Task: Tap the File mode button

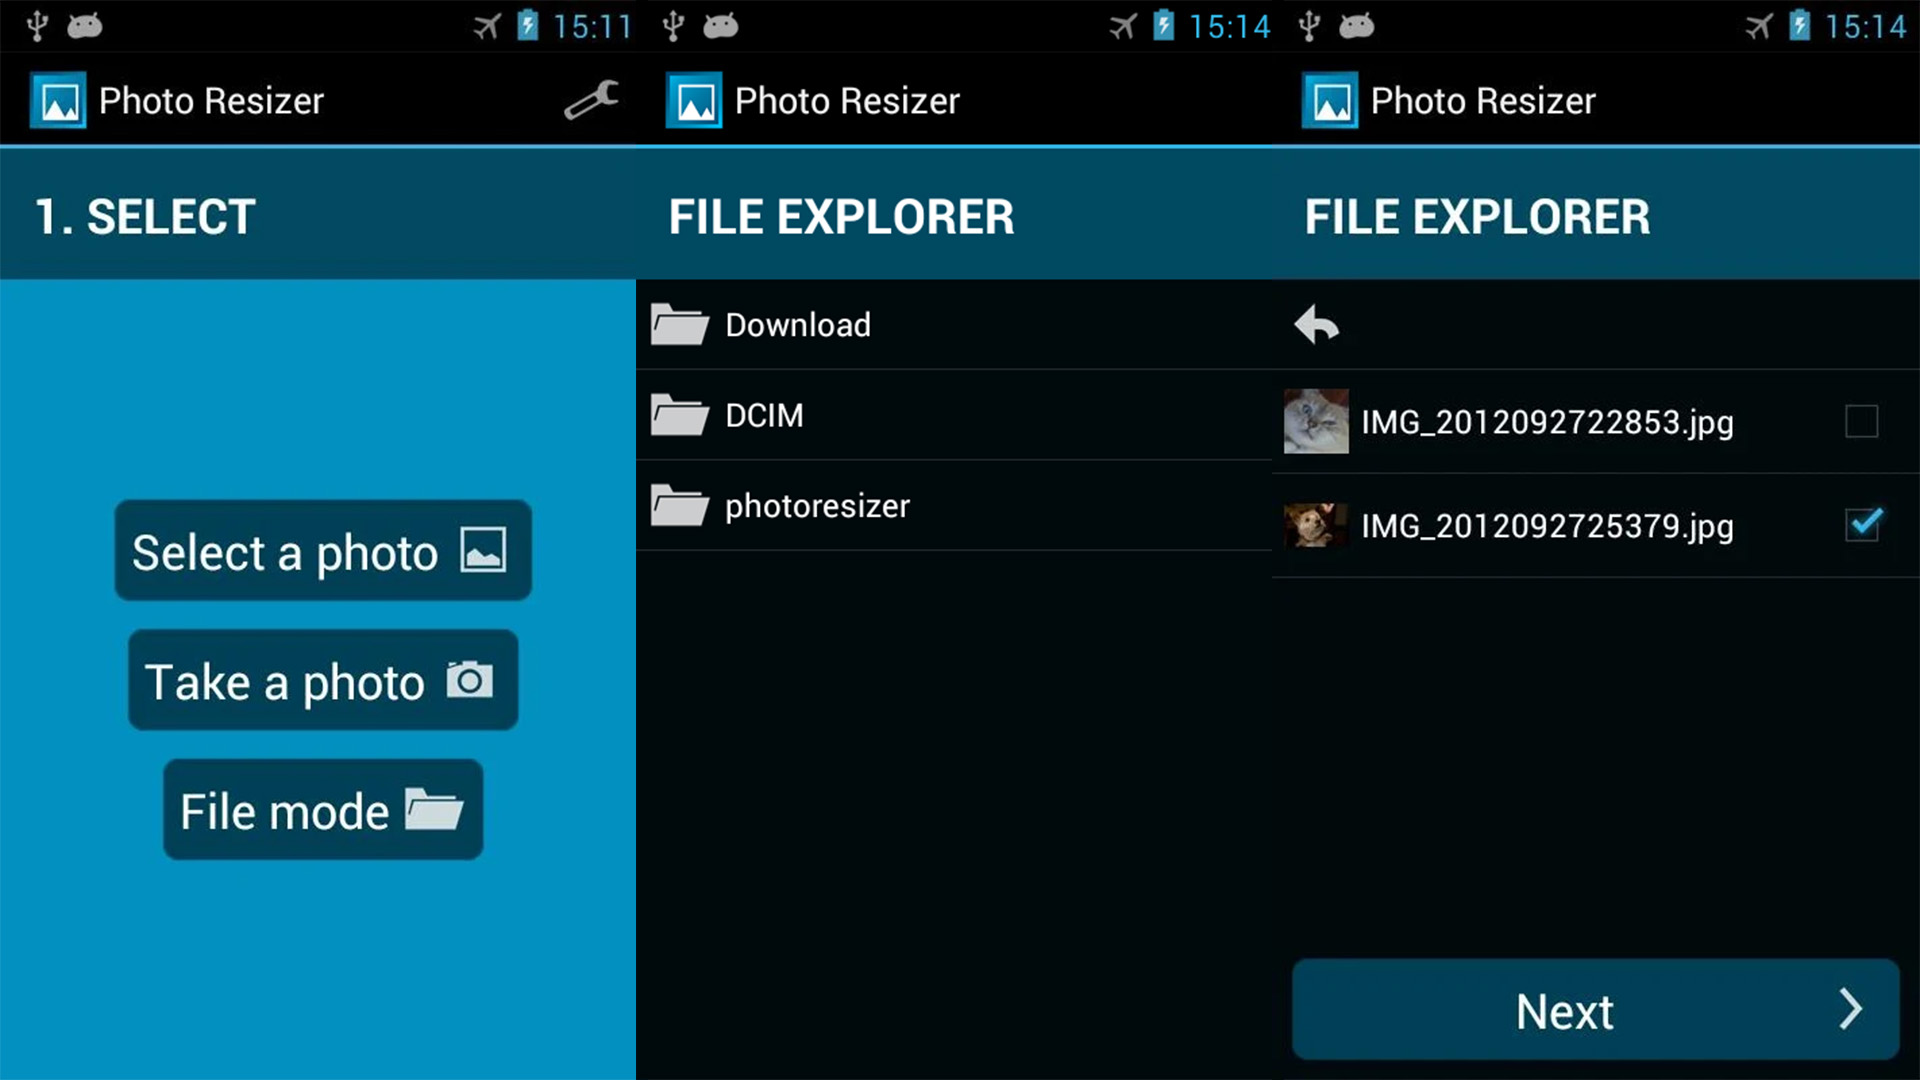Action: point(323,809)
